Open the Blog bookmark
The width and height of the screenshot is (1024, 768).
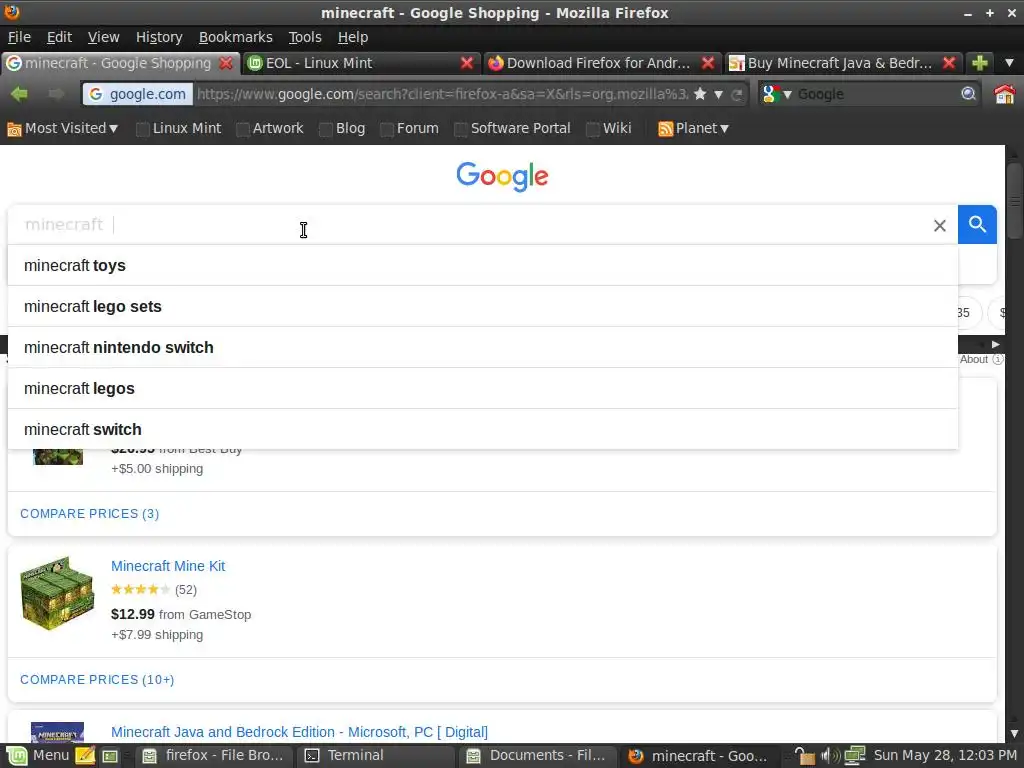tap(342, 129)
